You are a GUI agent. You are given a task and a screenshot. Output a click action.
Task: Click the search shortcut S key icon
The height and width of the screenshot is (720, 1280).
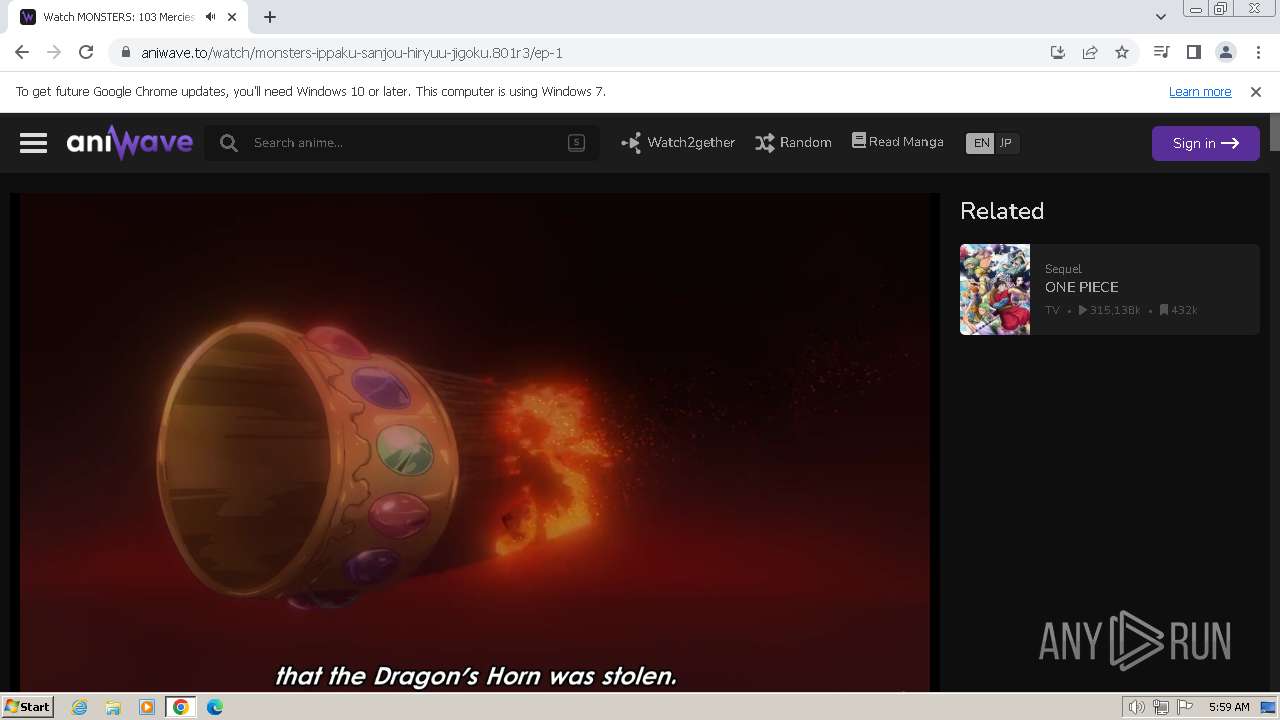click(576, 143)
